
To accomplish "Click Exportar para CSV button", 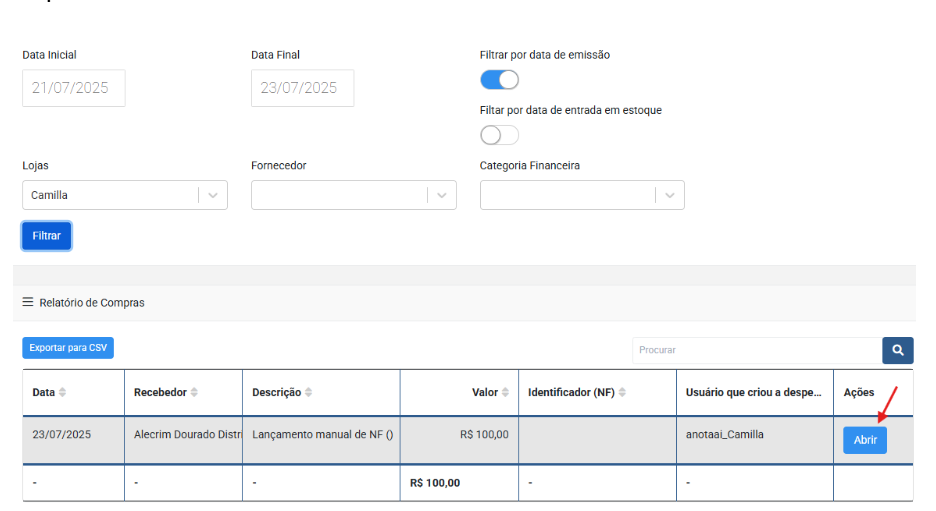I will pyautogui.click(x=68, y=348).
